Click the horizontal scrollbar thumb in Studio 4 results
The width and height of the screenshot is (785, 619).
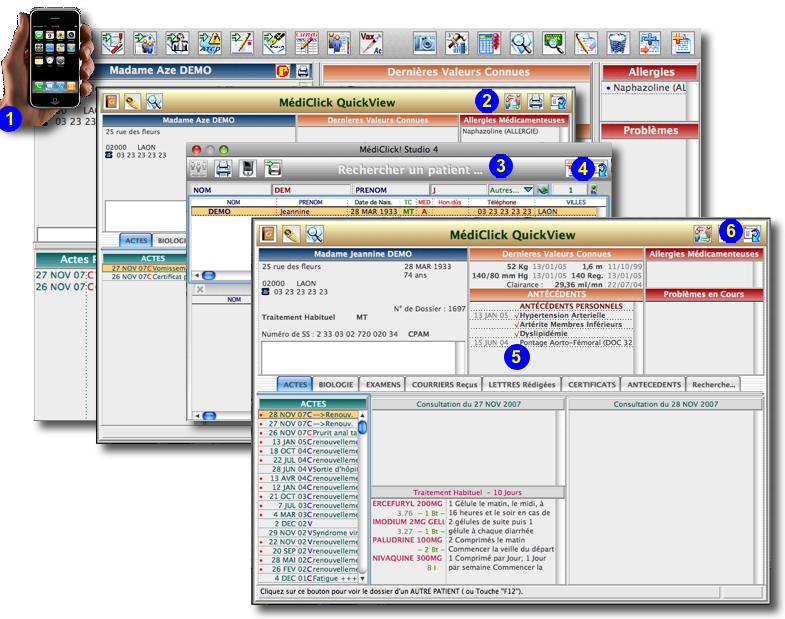[208, 275]
